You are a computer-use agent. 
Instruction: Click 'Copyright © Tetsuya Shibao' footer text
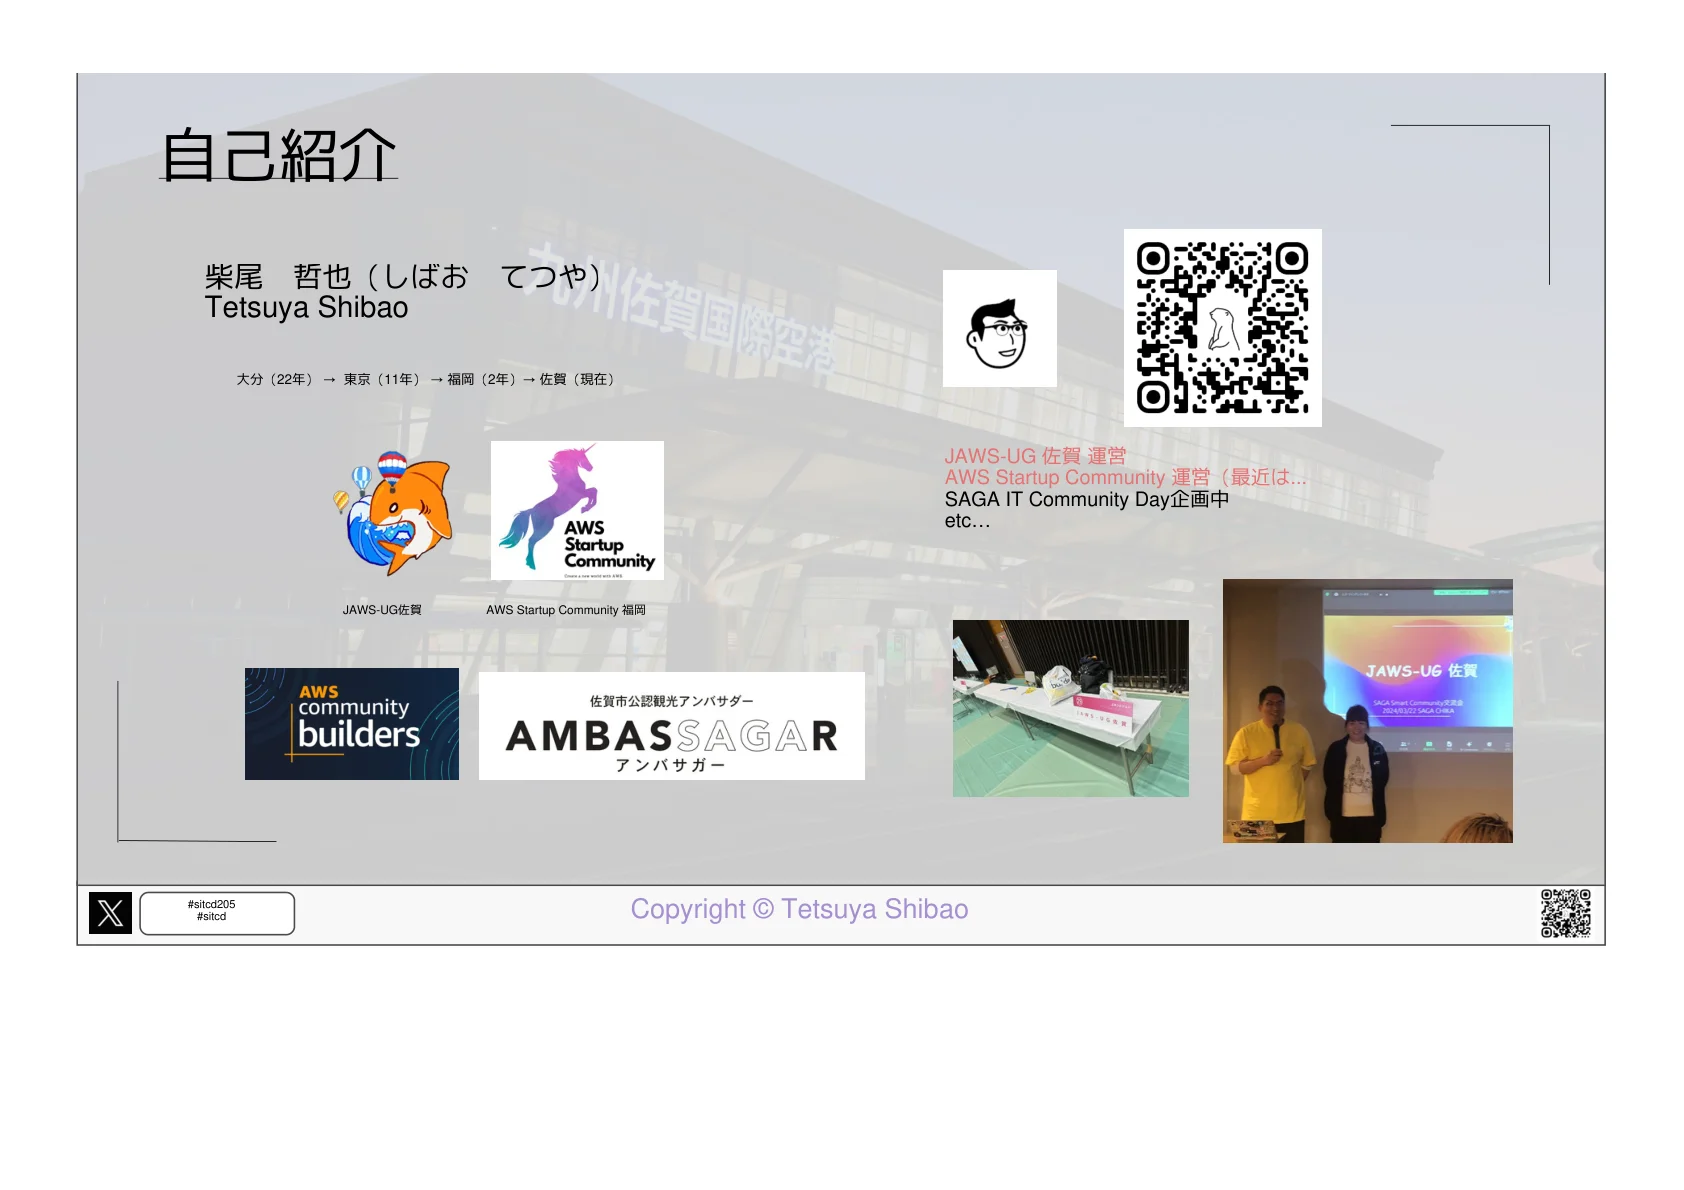(x=799, y=909)
